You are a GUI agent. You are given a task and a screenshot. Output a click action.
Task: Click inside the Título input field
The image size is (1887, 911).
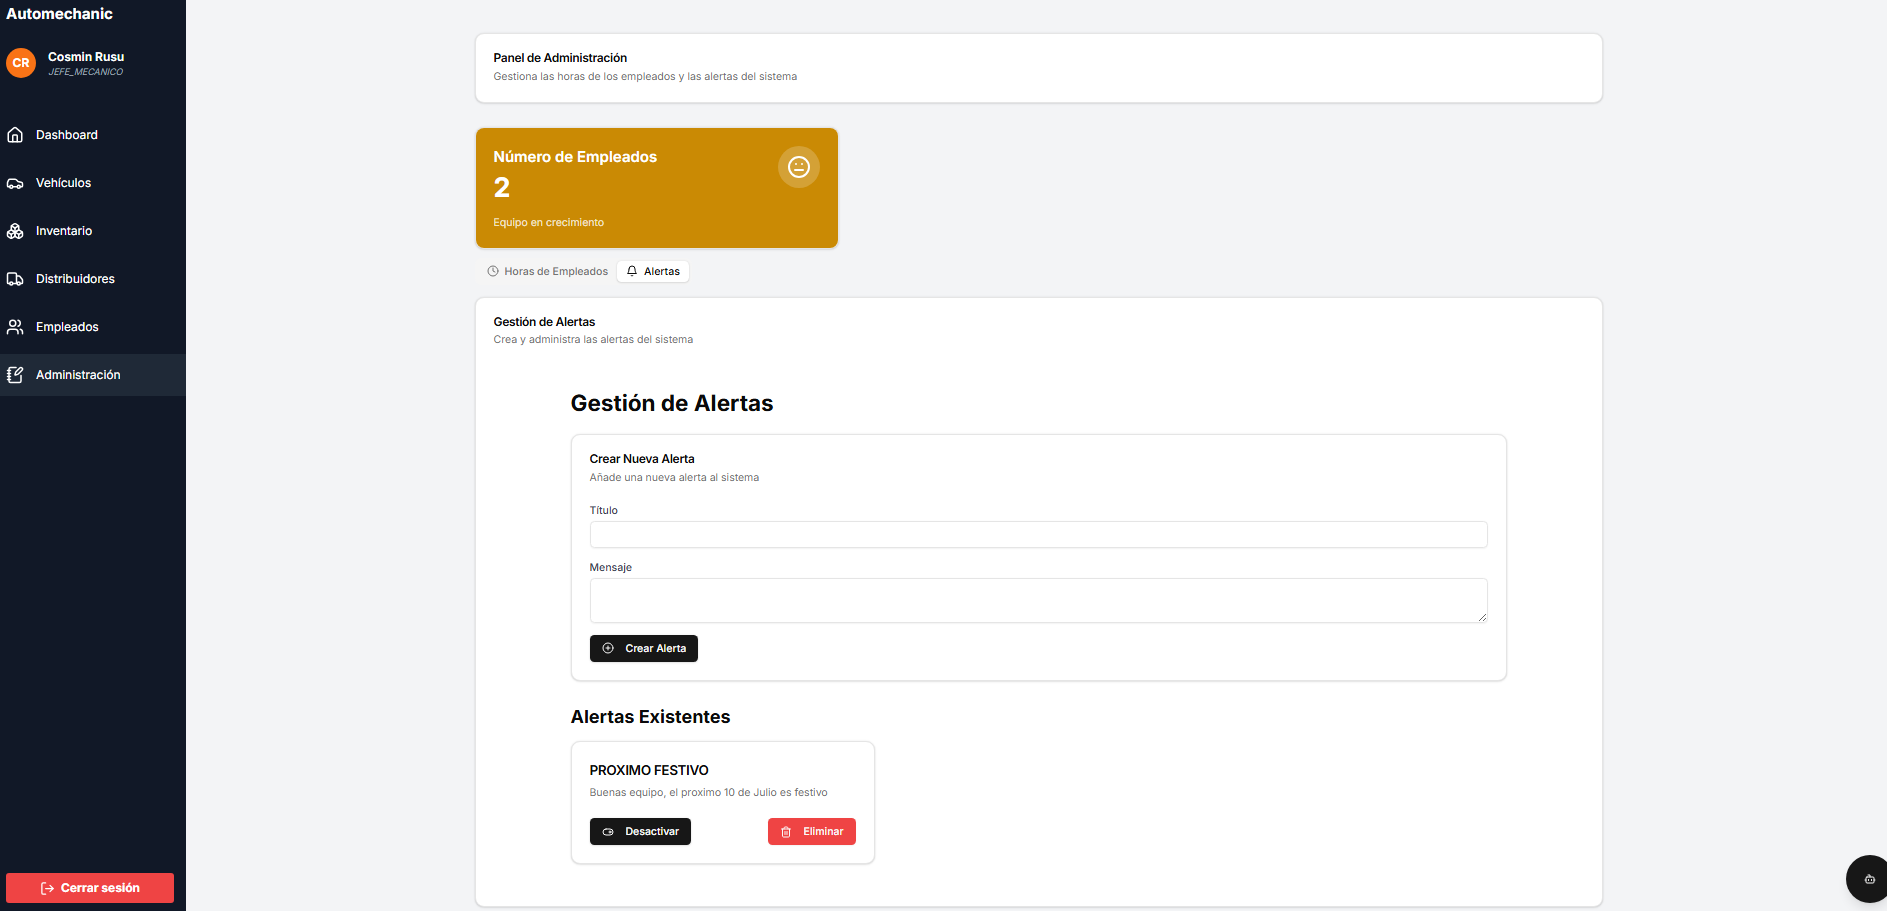point(1038,534)
